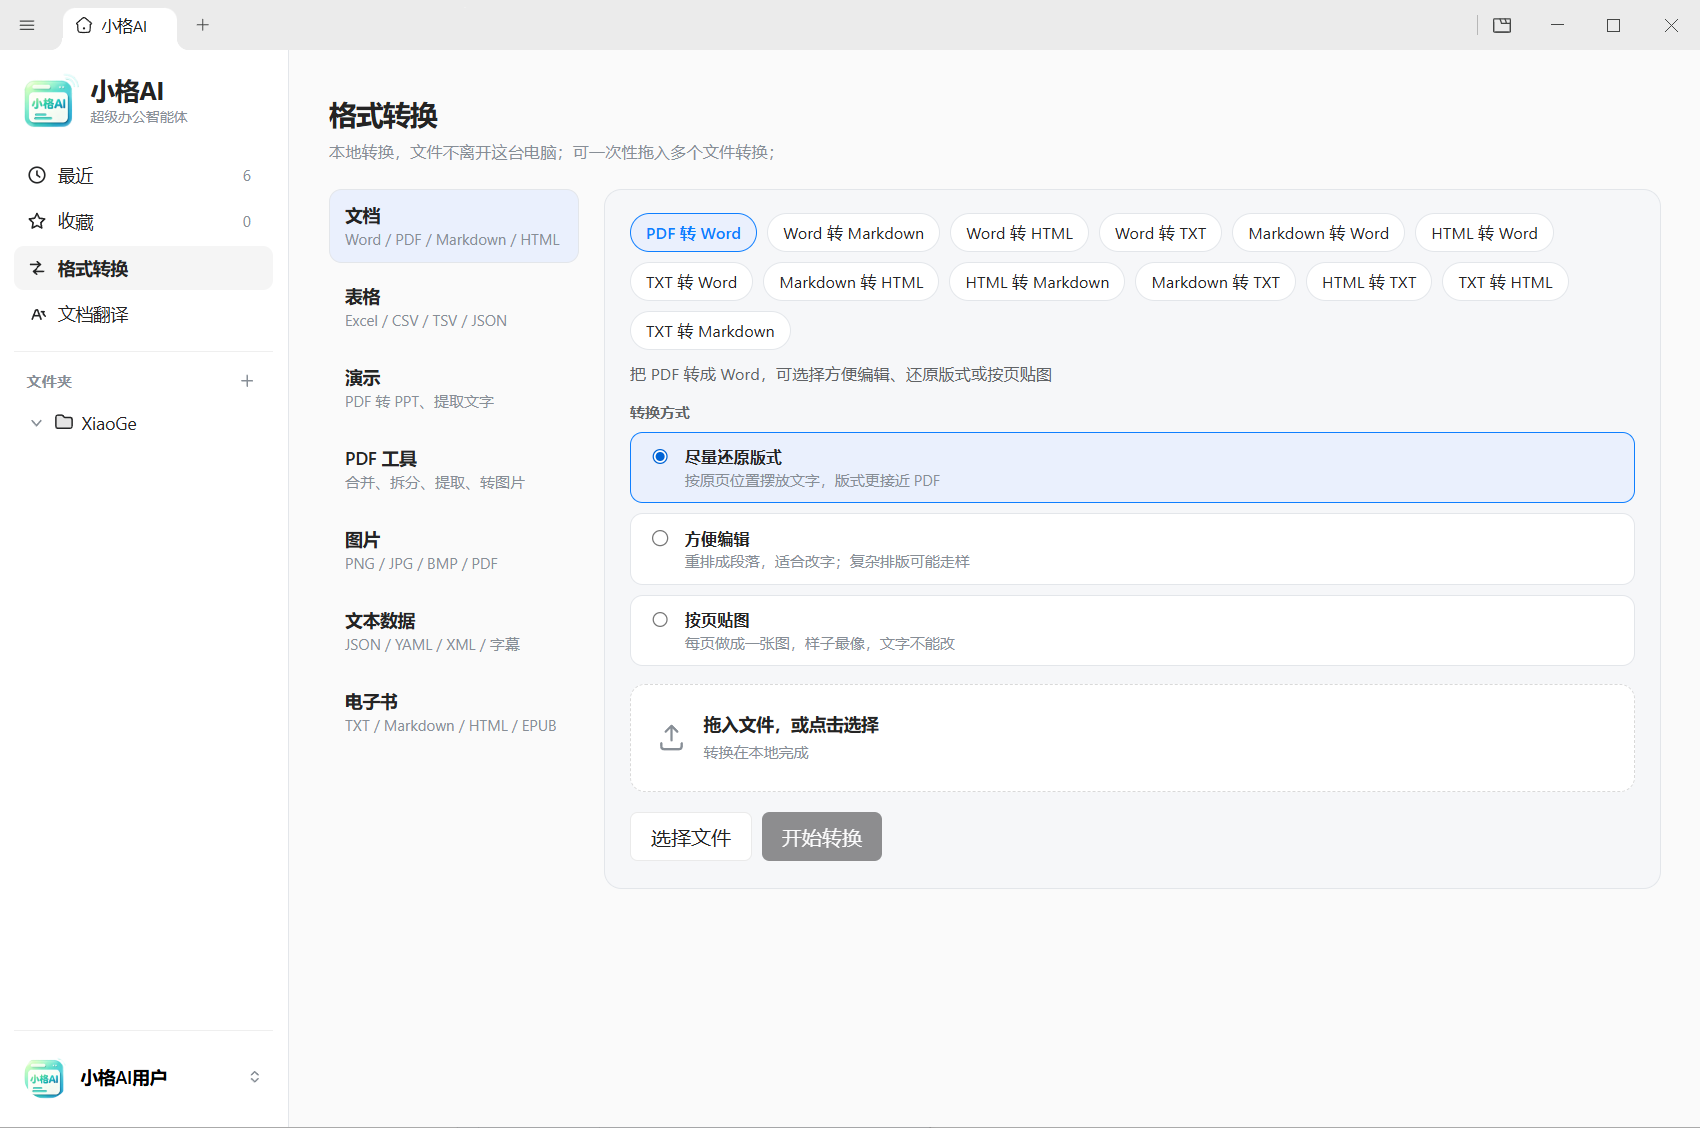Choose Word 转 Markdown conversion
The width and height of the screenshot is (1700, 1128).
pyautogui.click(x=853, y=233)
